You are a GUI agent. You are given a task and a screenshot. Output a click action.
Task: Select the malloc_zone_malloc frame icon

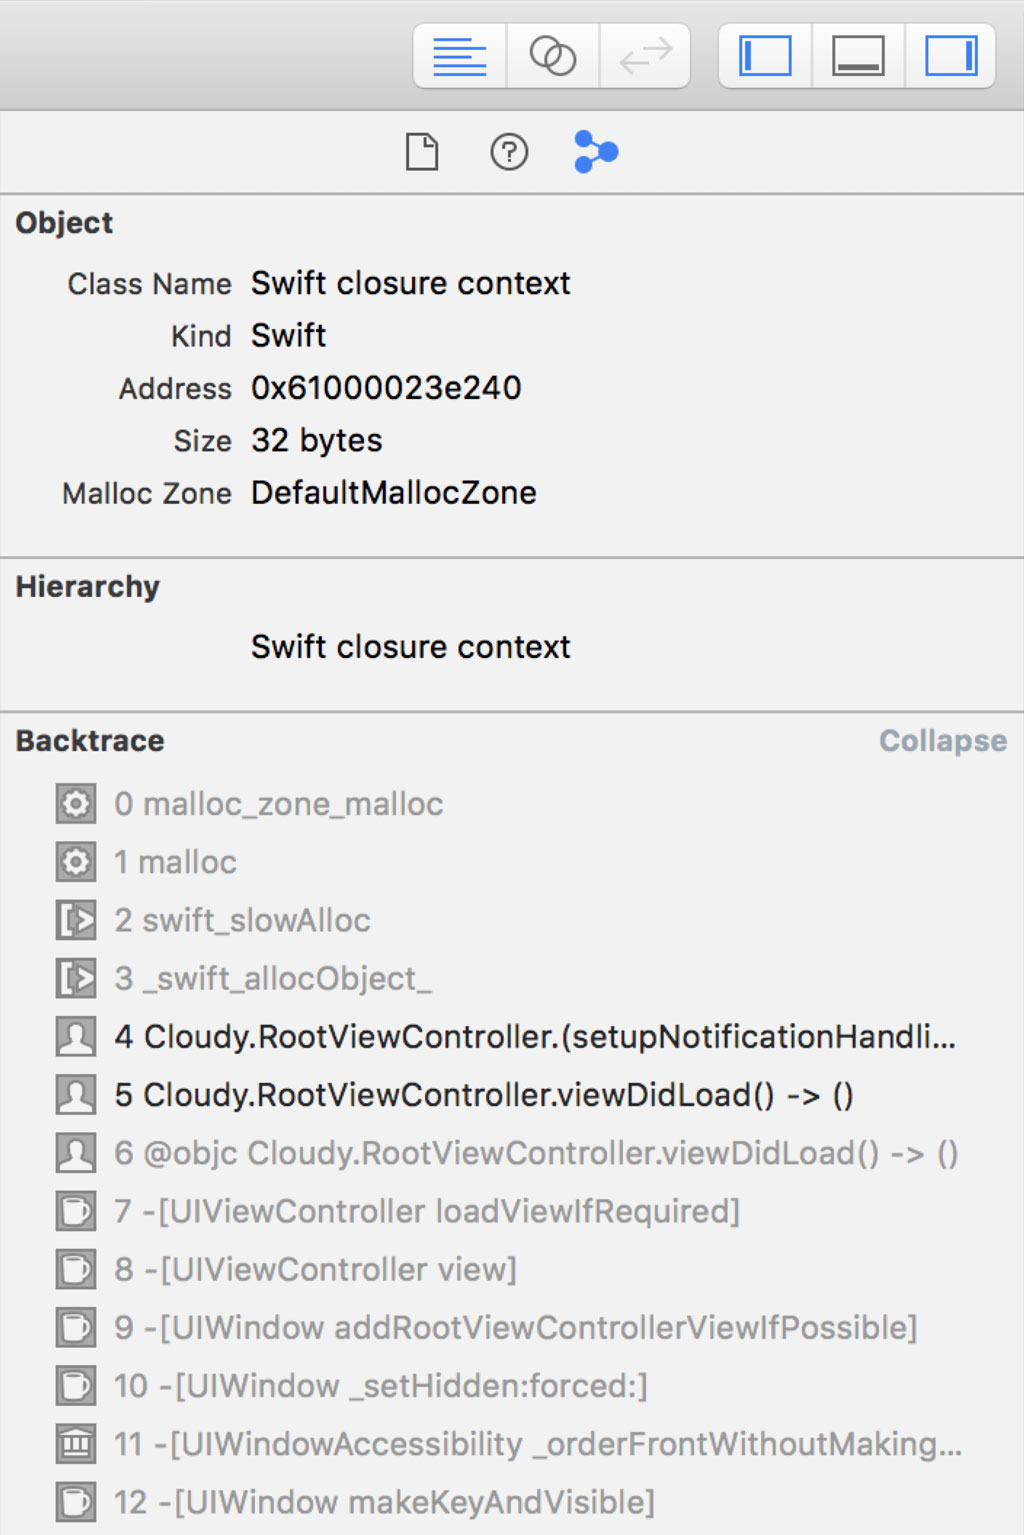pyautogui.click(x=76, y=804)
